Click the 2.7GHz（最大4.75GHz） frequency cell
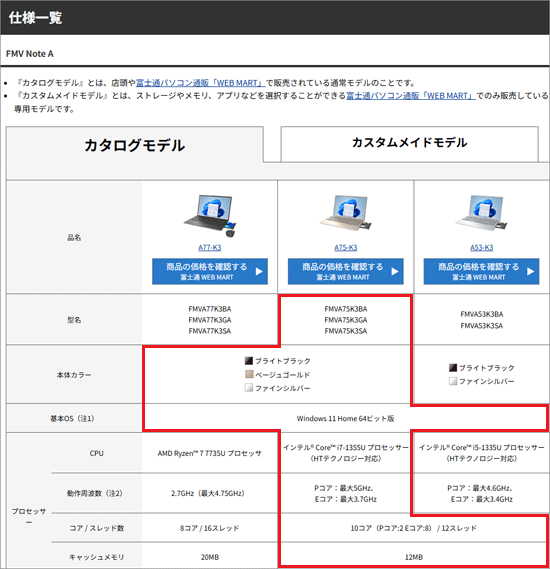550x569 pixels. 210,493
